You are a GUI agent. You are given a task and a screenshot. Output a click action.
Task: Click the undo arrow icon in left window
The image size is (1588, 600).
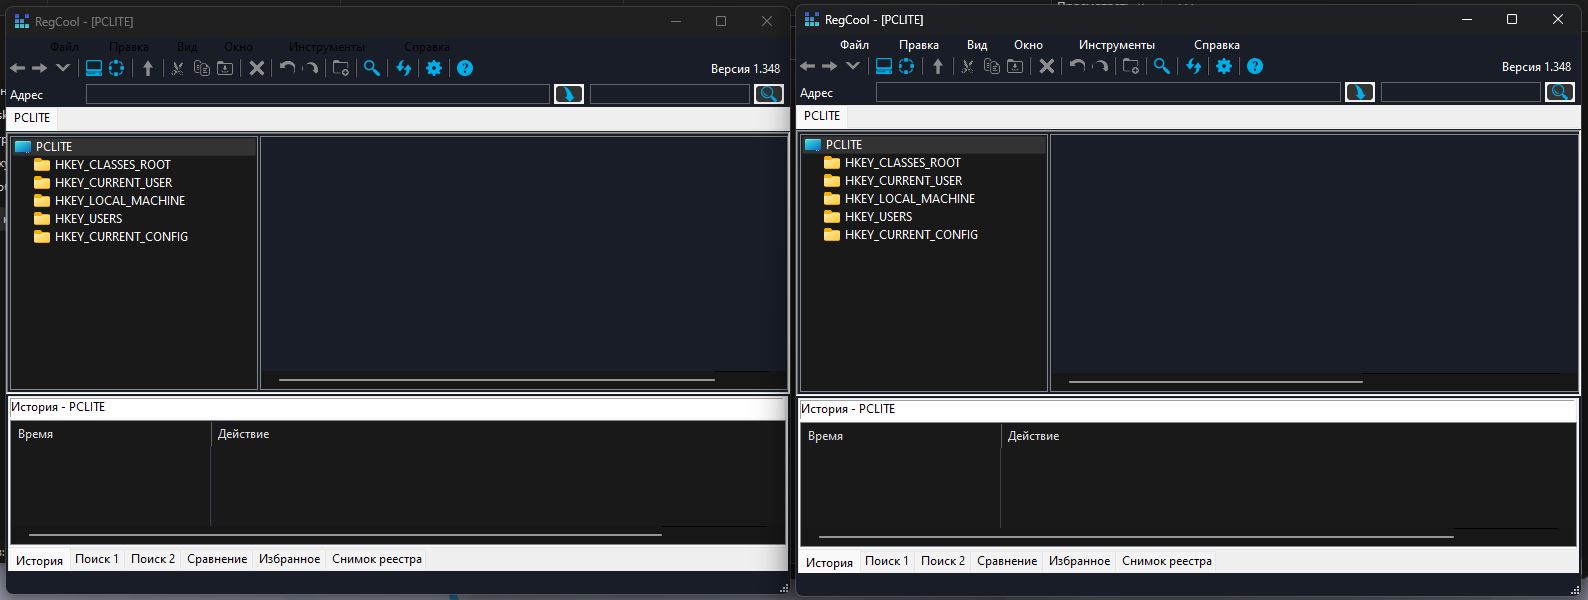pos(288,68)
